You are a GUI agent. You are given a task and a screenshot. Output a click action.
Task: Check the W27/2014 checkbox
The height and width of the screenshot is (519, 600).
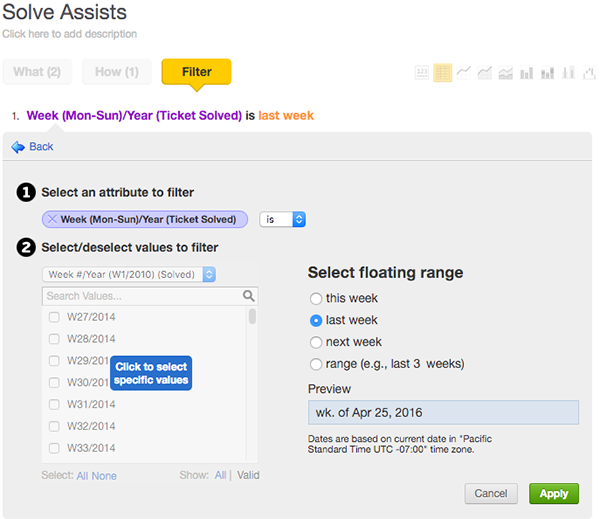coord(54,317)
